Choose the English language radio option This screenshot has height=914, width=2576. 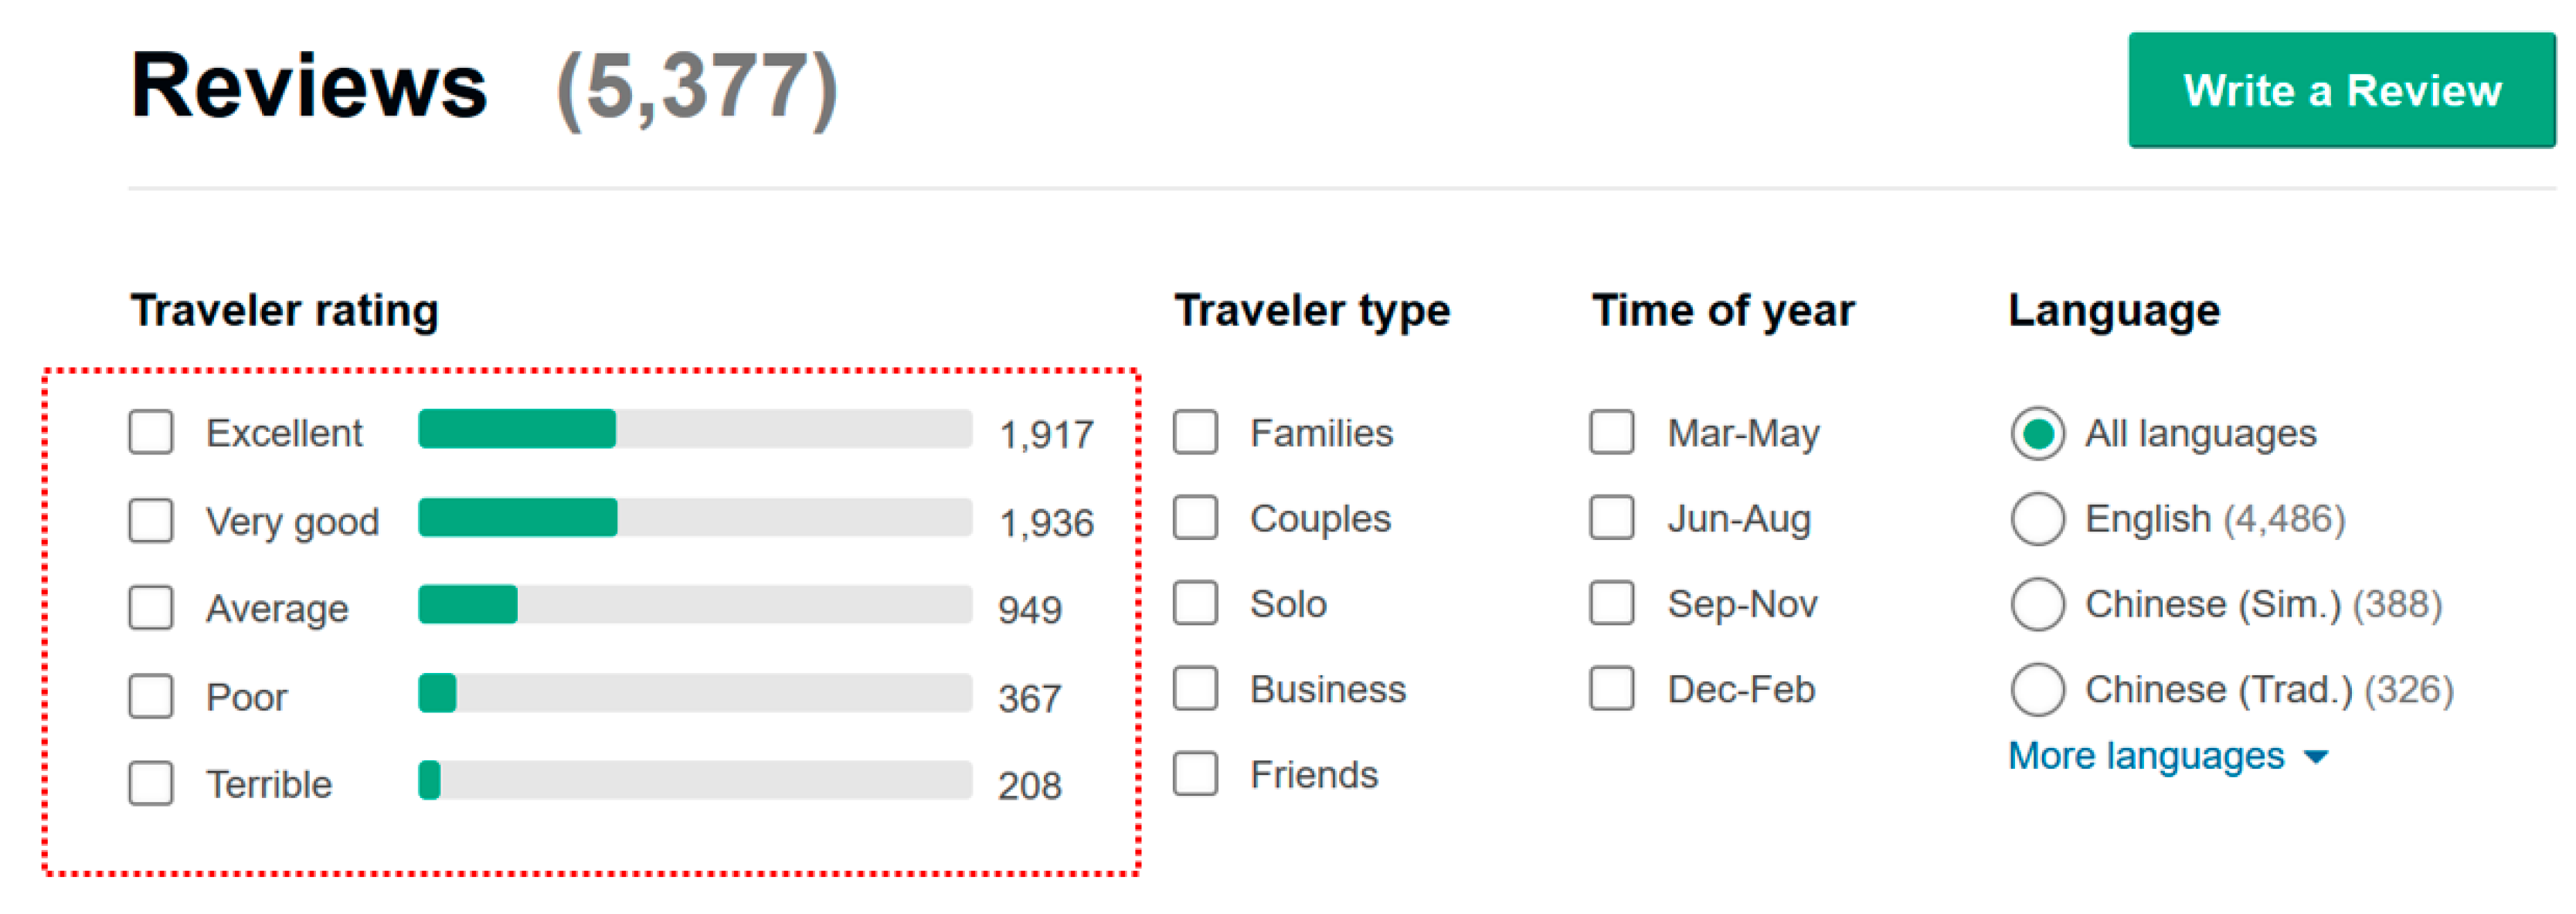click(x=2037, y=519)
